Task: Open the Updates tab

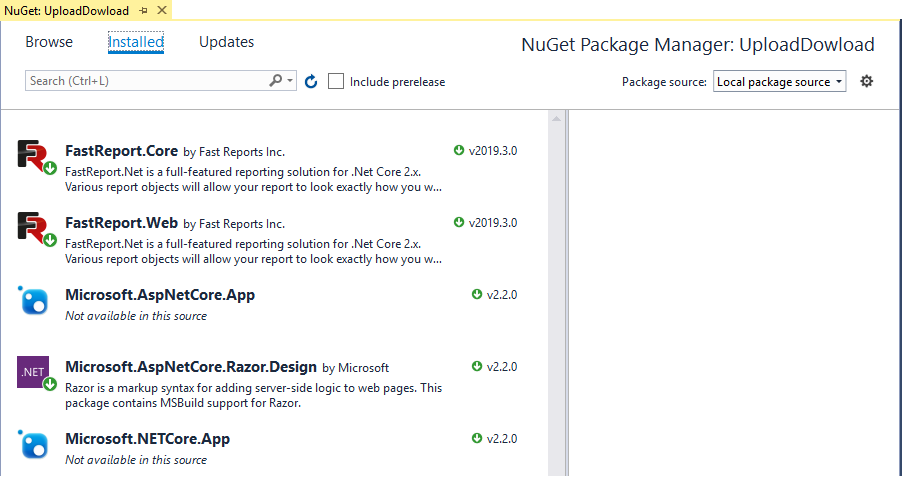Action: [x=227, y=42]
